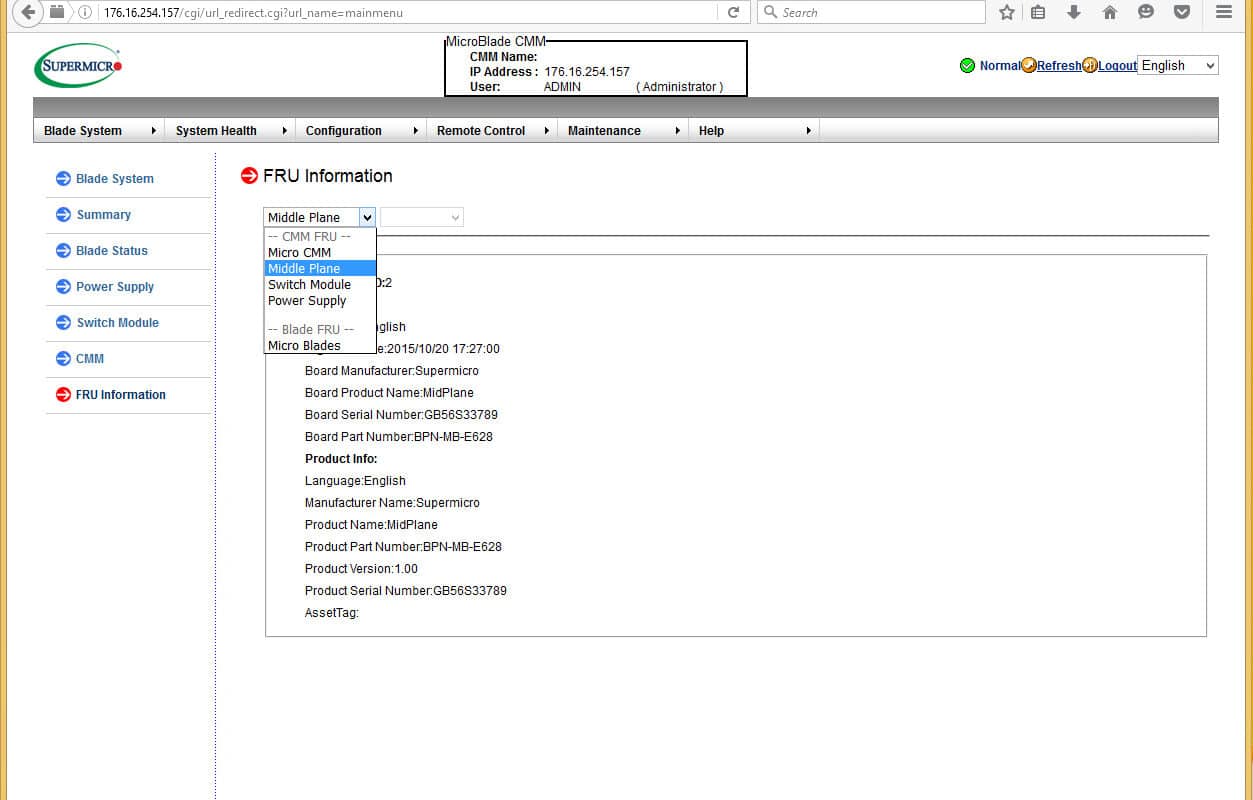Image resolution: width=1253 pixels, height=800 pixels.
Task: Click the Normal status link
Action: (x=1000, y=66)
